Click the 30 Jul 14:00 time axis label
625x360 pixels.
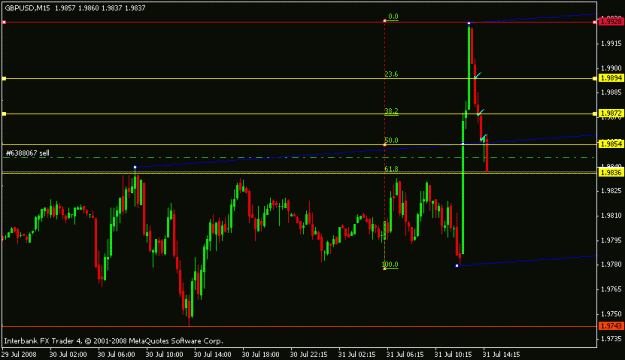(x=212, y=354)
